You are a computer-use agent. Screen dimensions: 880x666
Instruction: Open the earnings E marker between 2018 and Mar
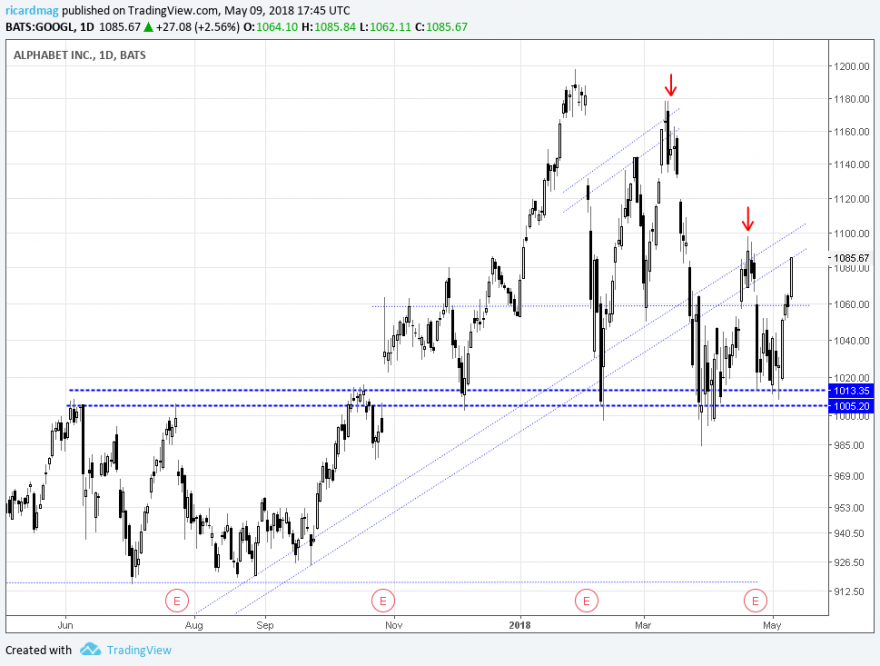pos(586,601)
